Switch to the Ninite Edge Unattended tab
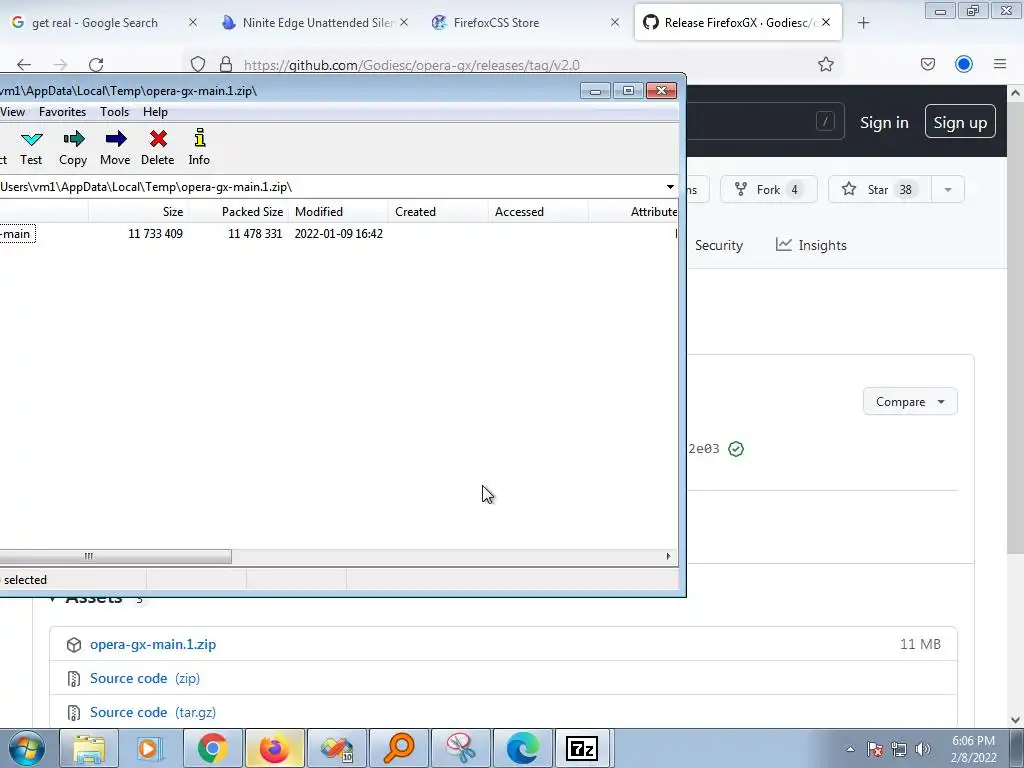1024x768 pixels. [315, 23]
